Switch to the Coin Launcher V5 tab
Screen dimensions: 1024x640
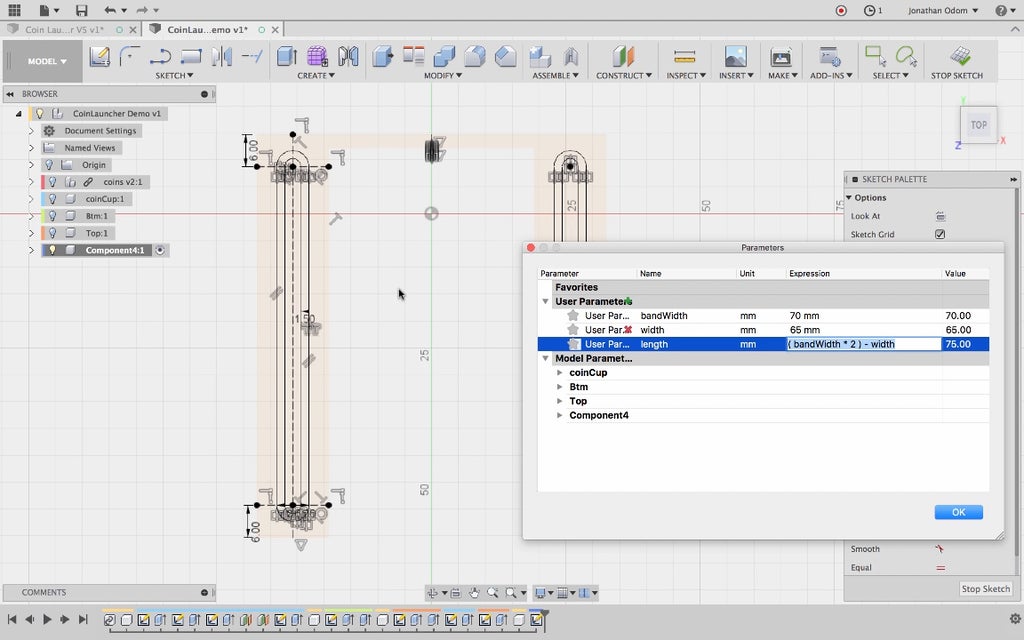pyautogui.click(x=62, y=31)
